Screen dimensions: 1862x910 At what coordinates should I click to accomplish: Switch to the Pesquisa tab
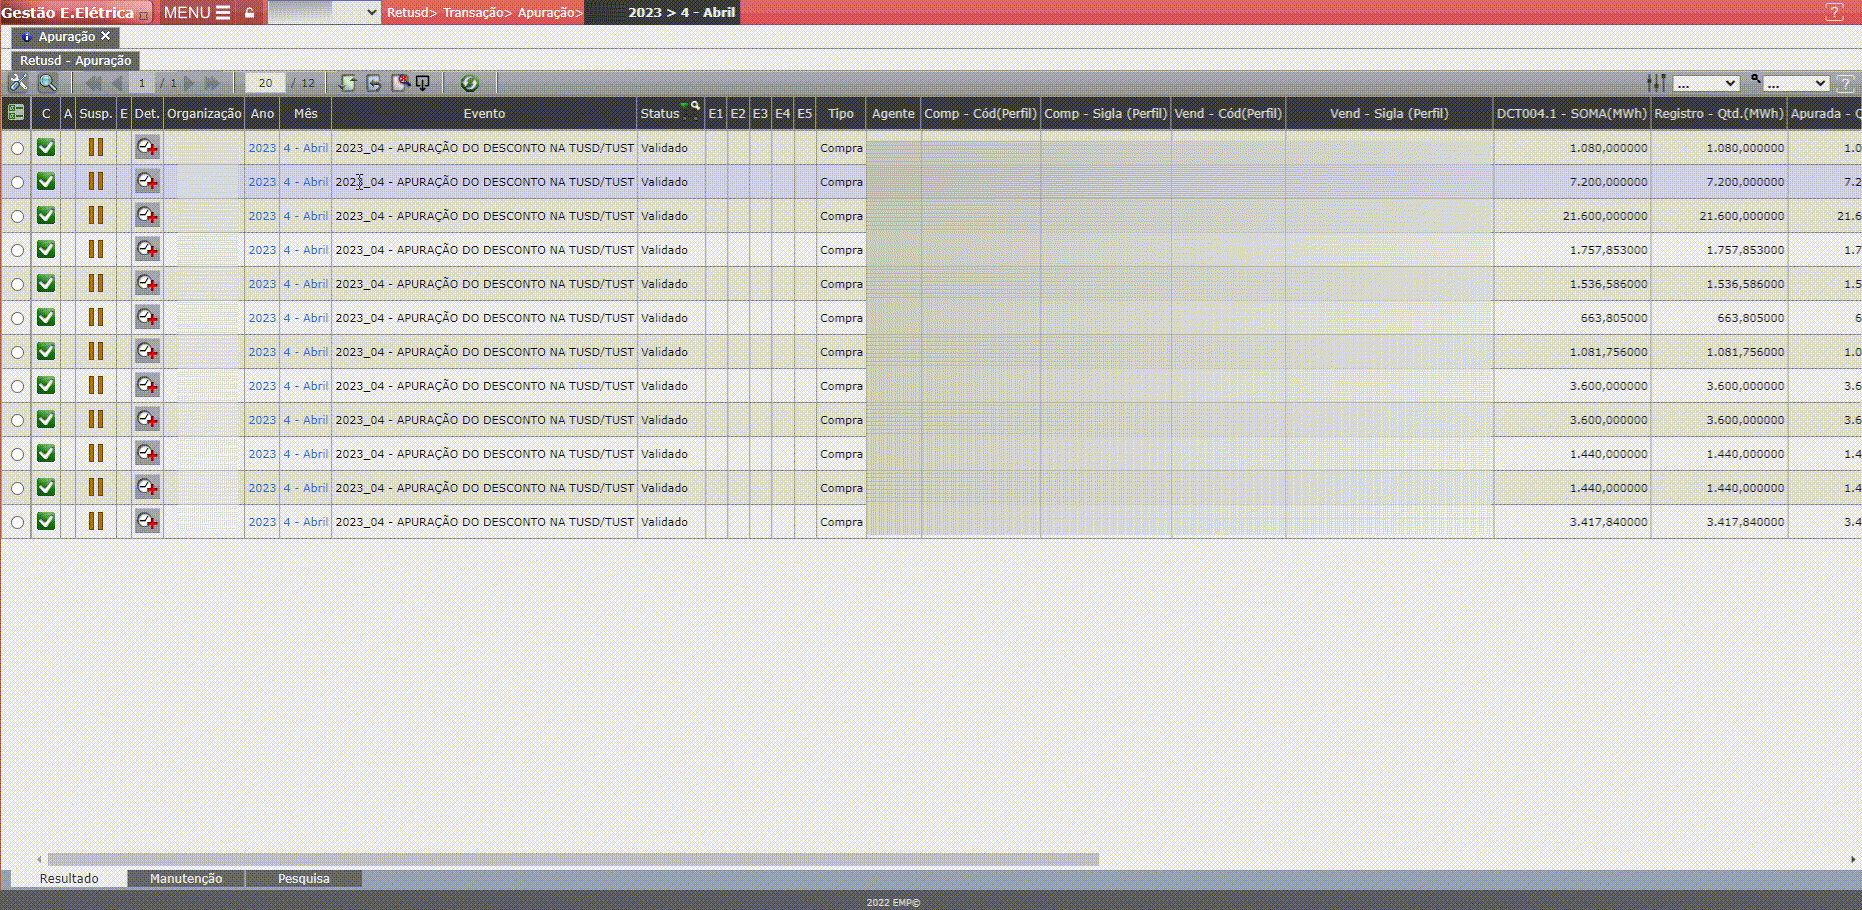tap(303, 878)
